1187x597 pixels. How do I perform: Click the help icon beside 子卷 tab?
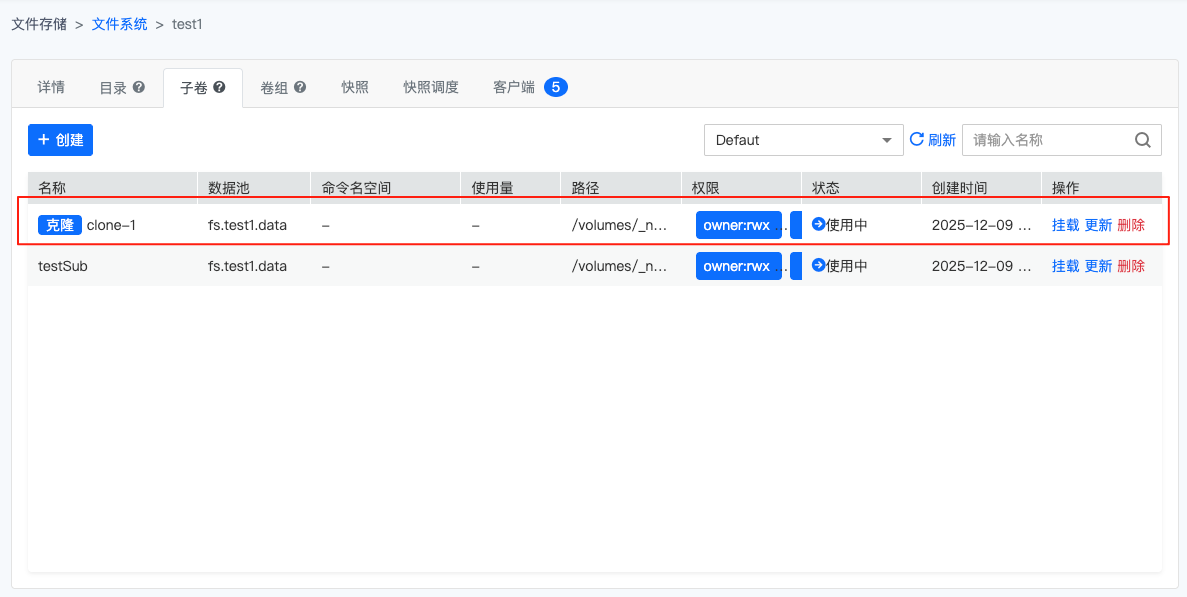pos(219,87)
